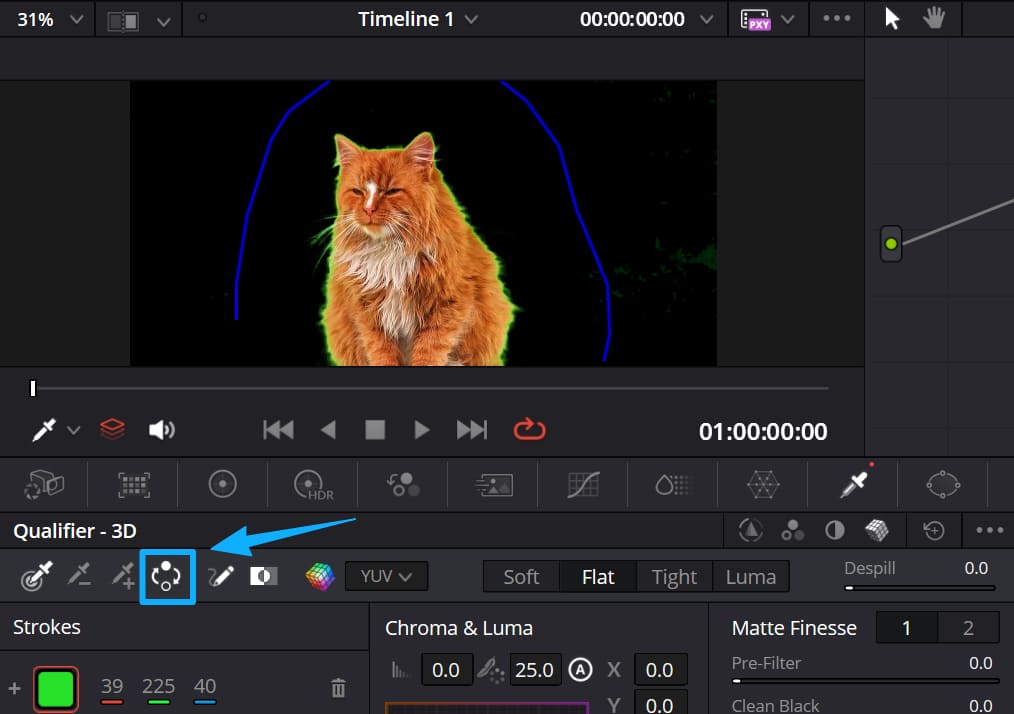Open the YUV color model dropdown
This screenshot has width=1014, height=714.
386,576
